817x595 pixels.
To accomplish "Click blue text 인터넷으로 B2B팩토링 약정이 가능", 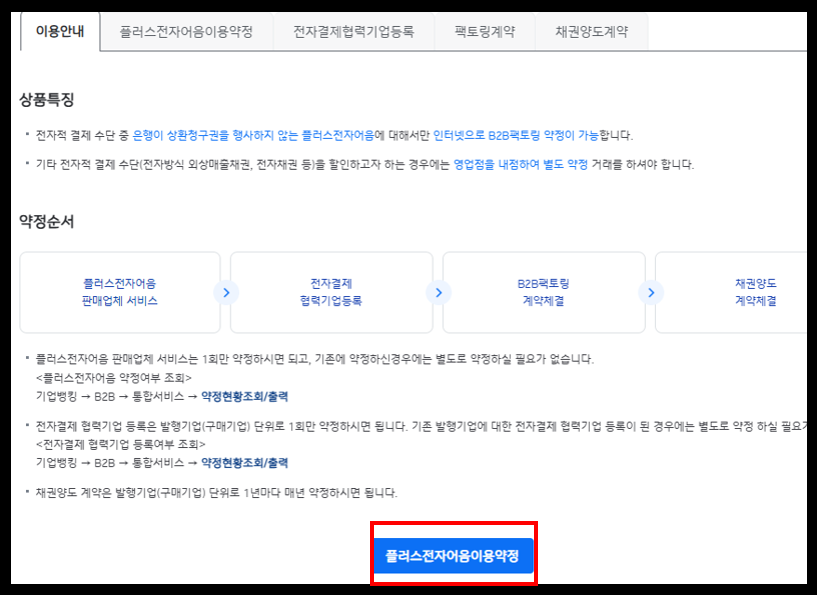I will (516, 135).
